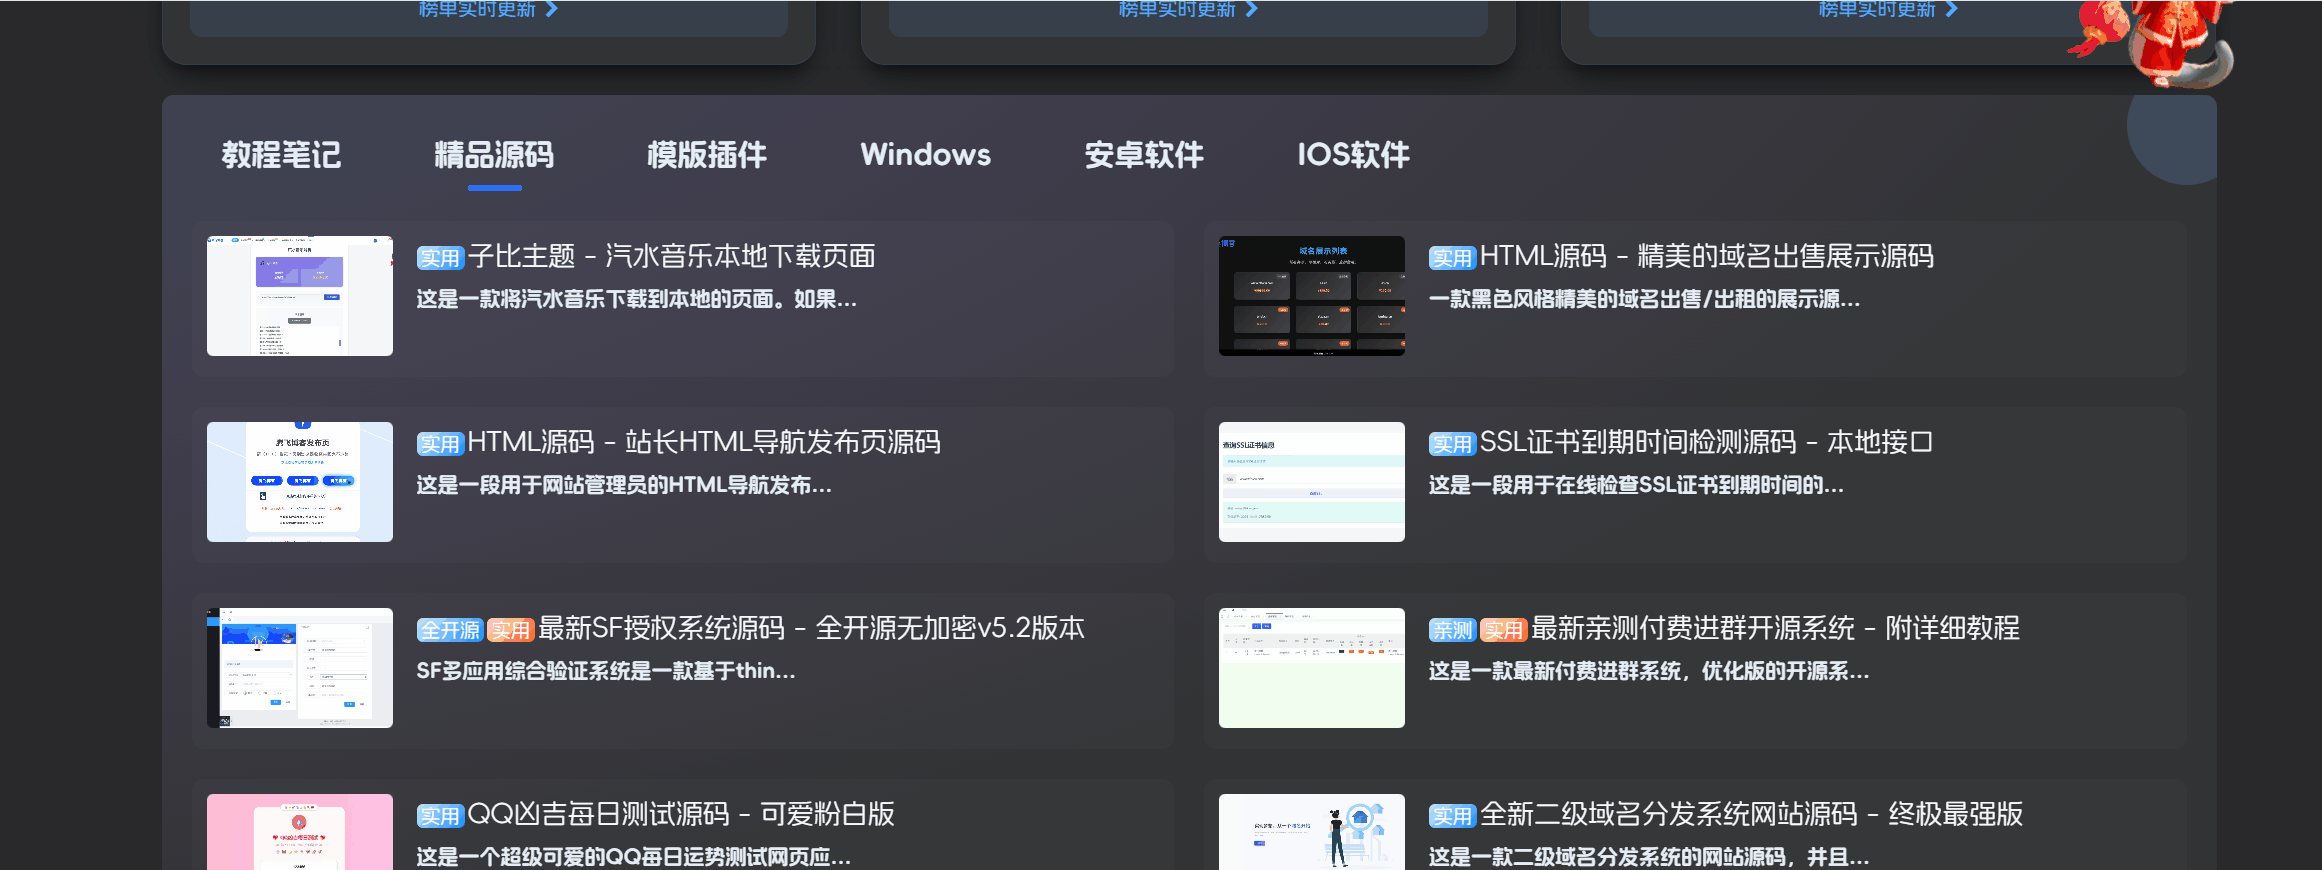Image resolution: width=2322 pixels, height=870 pixels.
Task: Click the 实用 tag on 子比主题 article
Action: (x=440, y=258)
